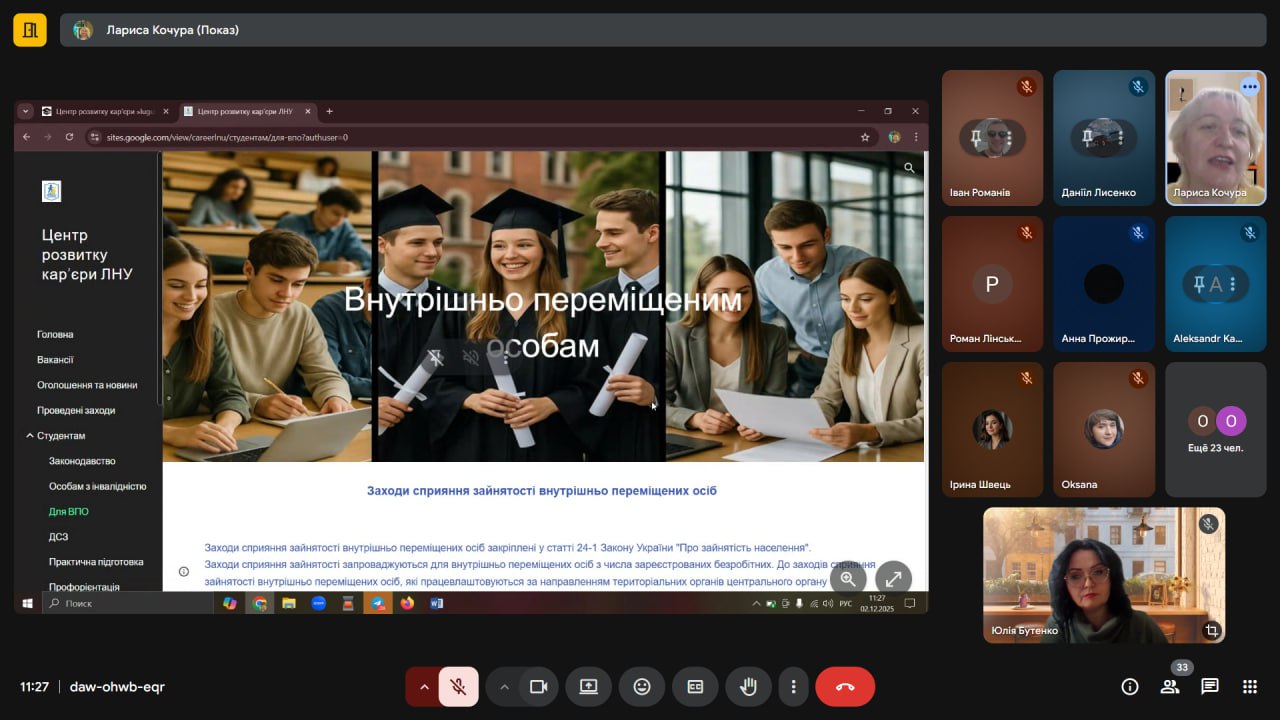Screen dimensions: 1280x720
Task: Raise your hand
Action: pos(747,687)
